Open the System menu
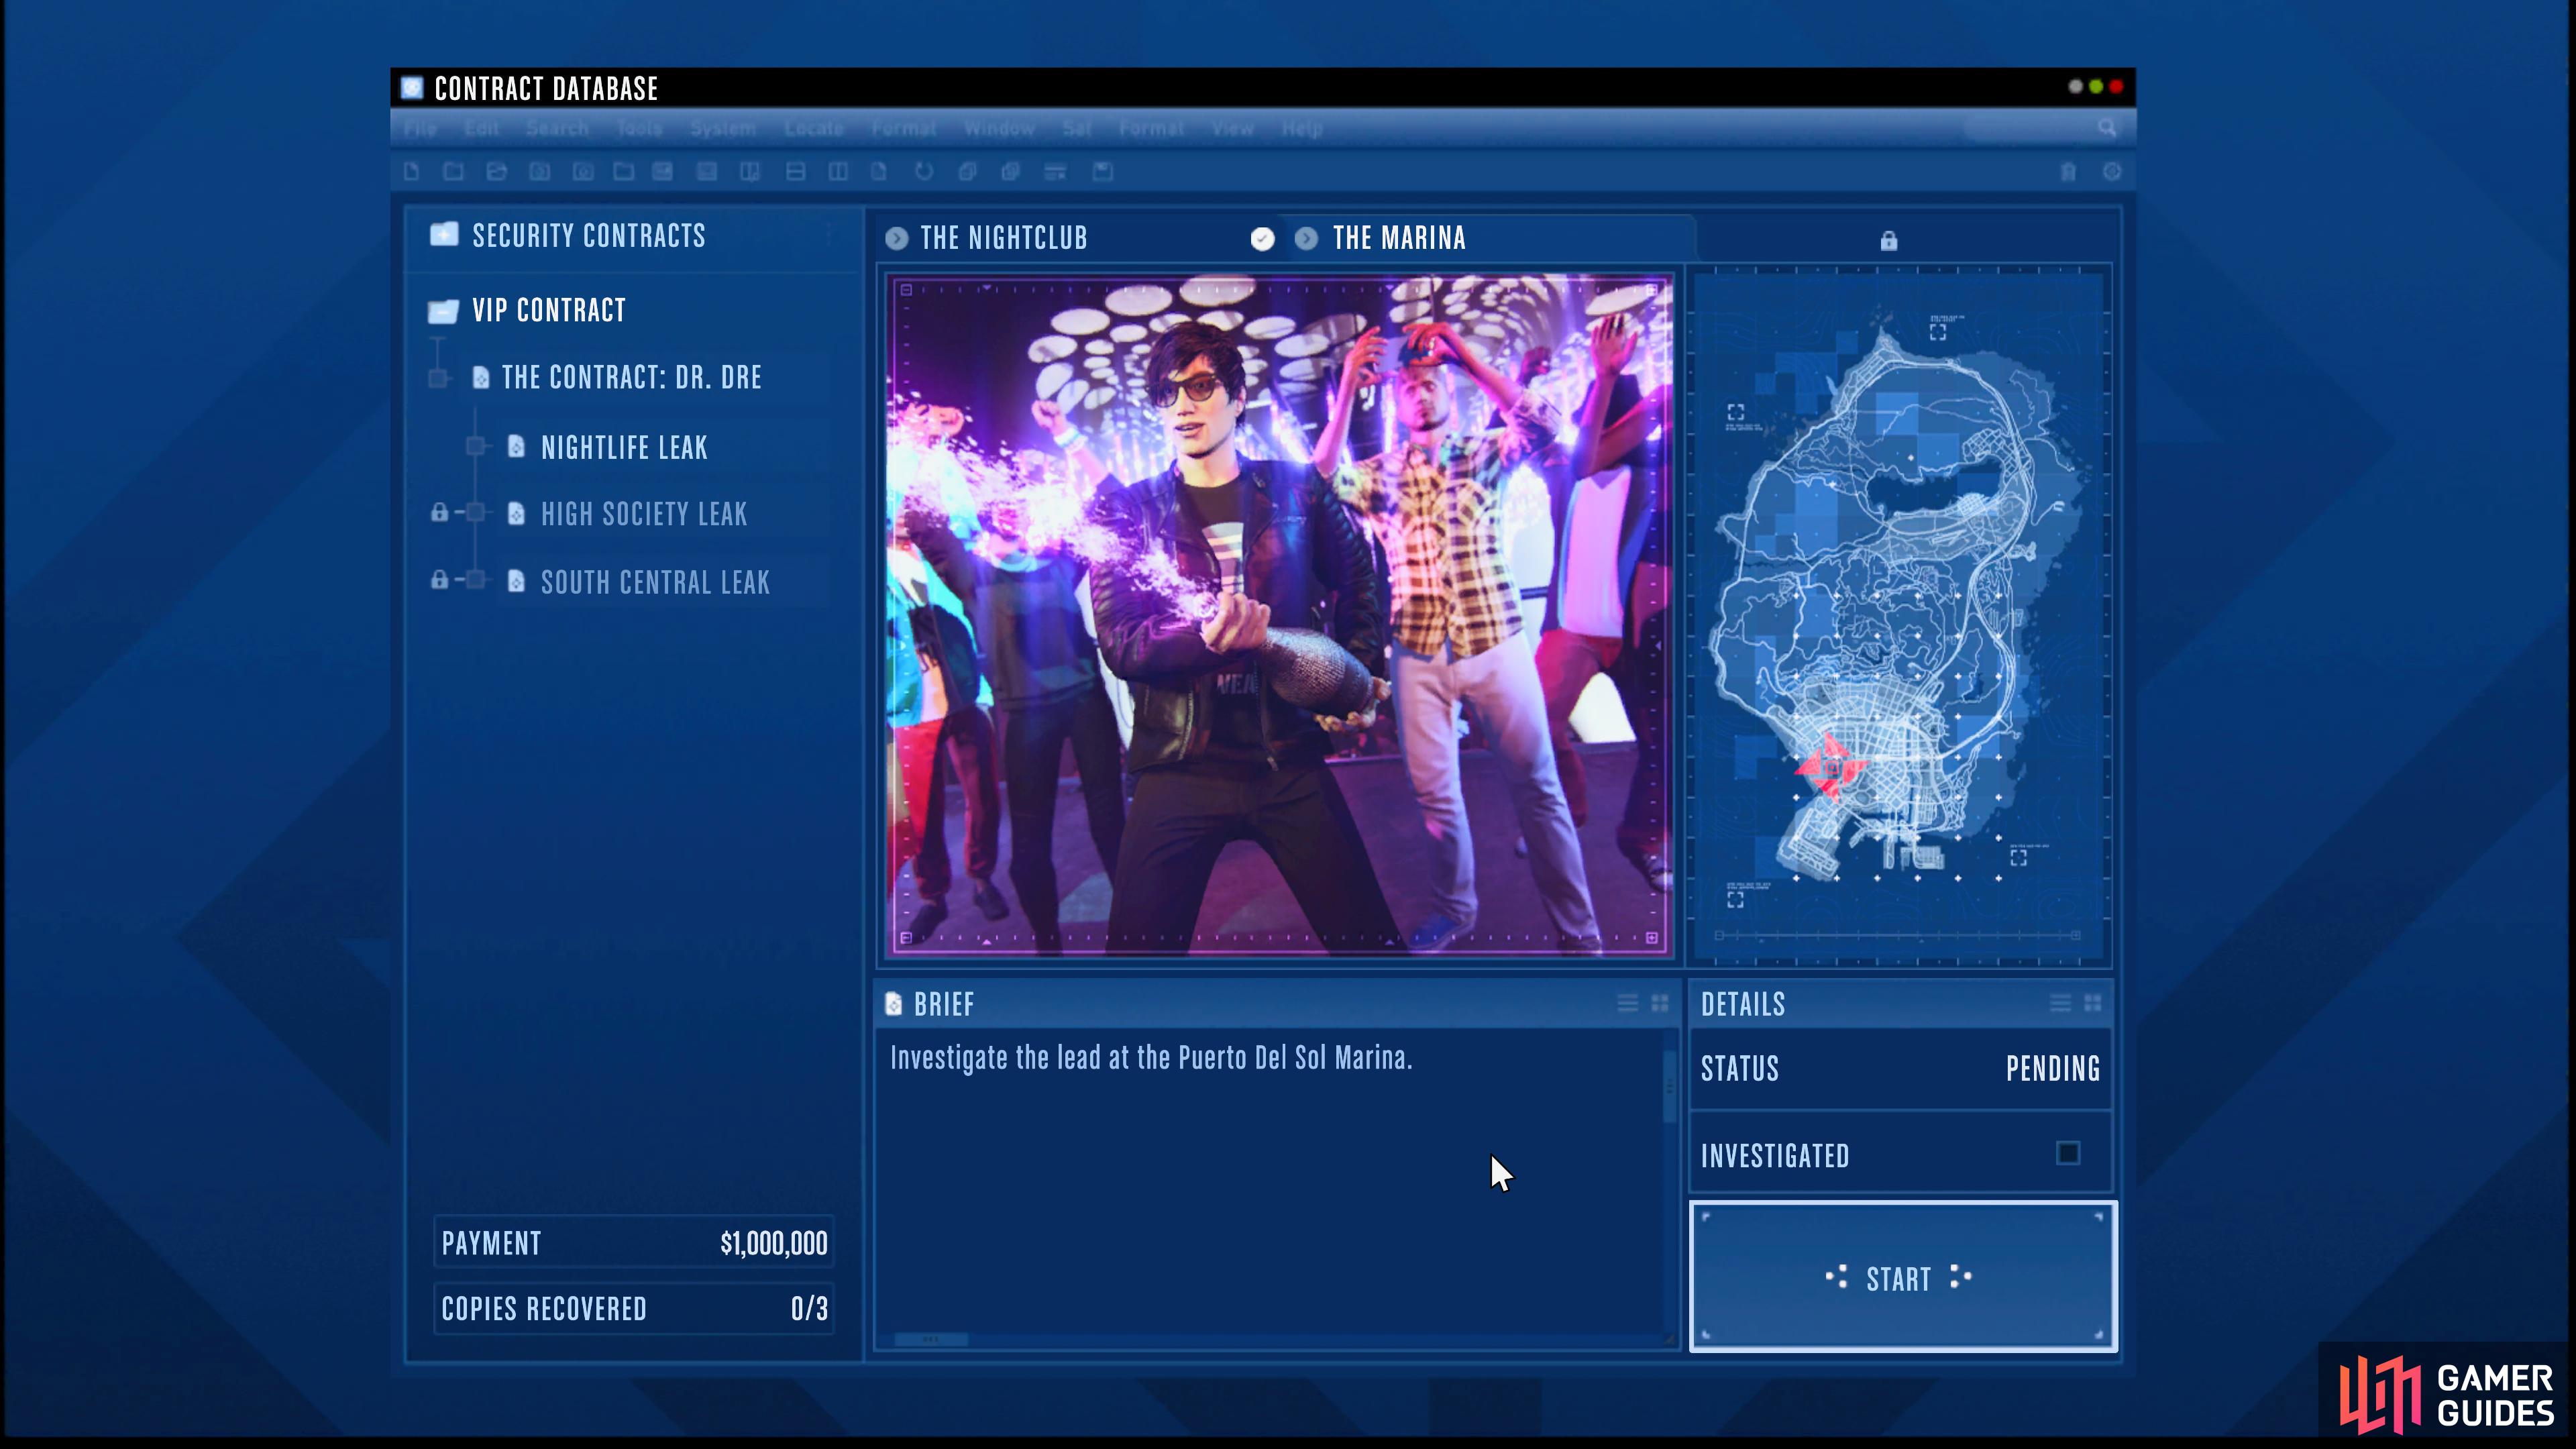 coord(722,128)
